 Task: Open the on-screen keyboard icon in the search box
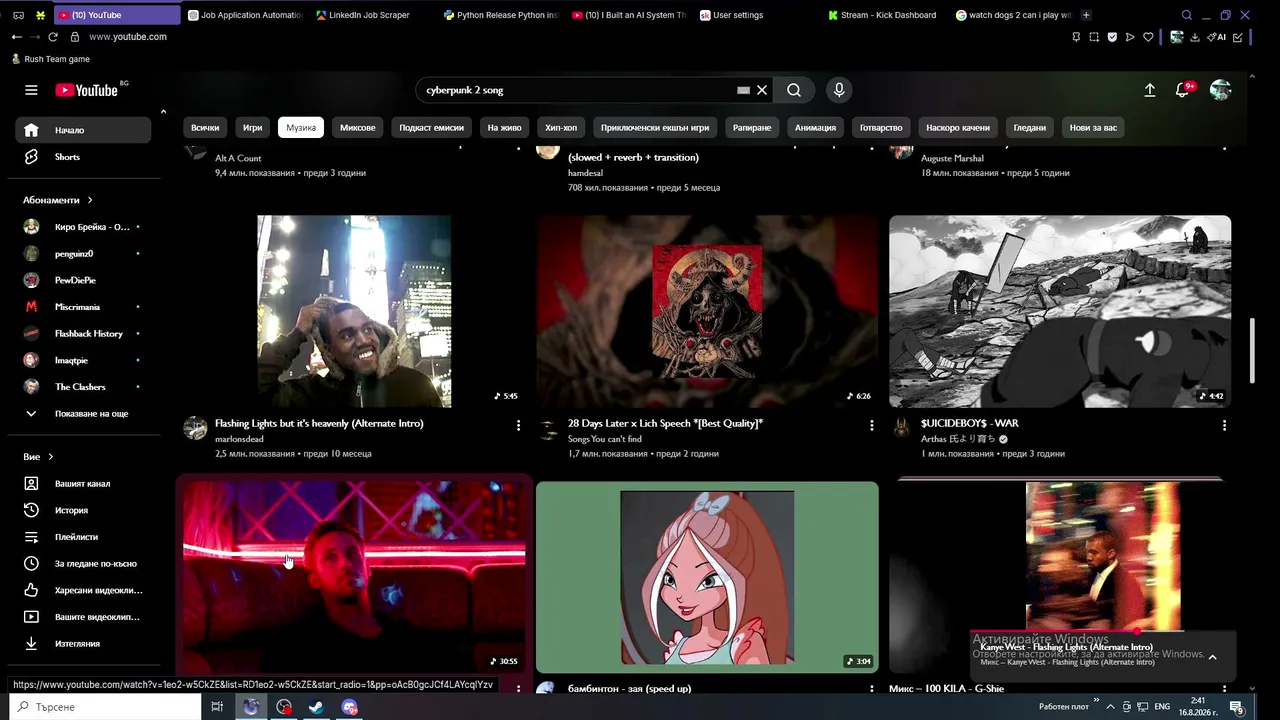[743, 90]
